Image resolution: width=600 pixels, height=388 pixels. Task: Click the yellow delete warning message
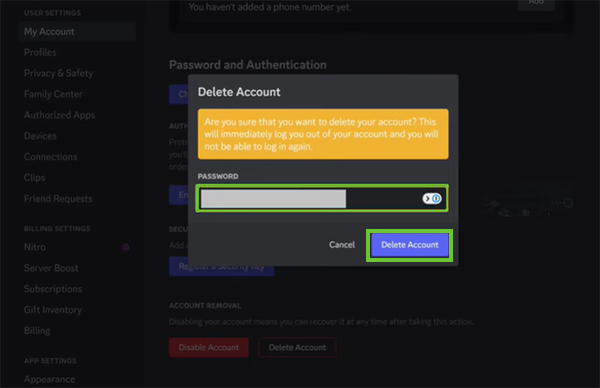click(323, 134)
